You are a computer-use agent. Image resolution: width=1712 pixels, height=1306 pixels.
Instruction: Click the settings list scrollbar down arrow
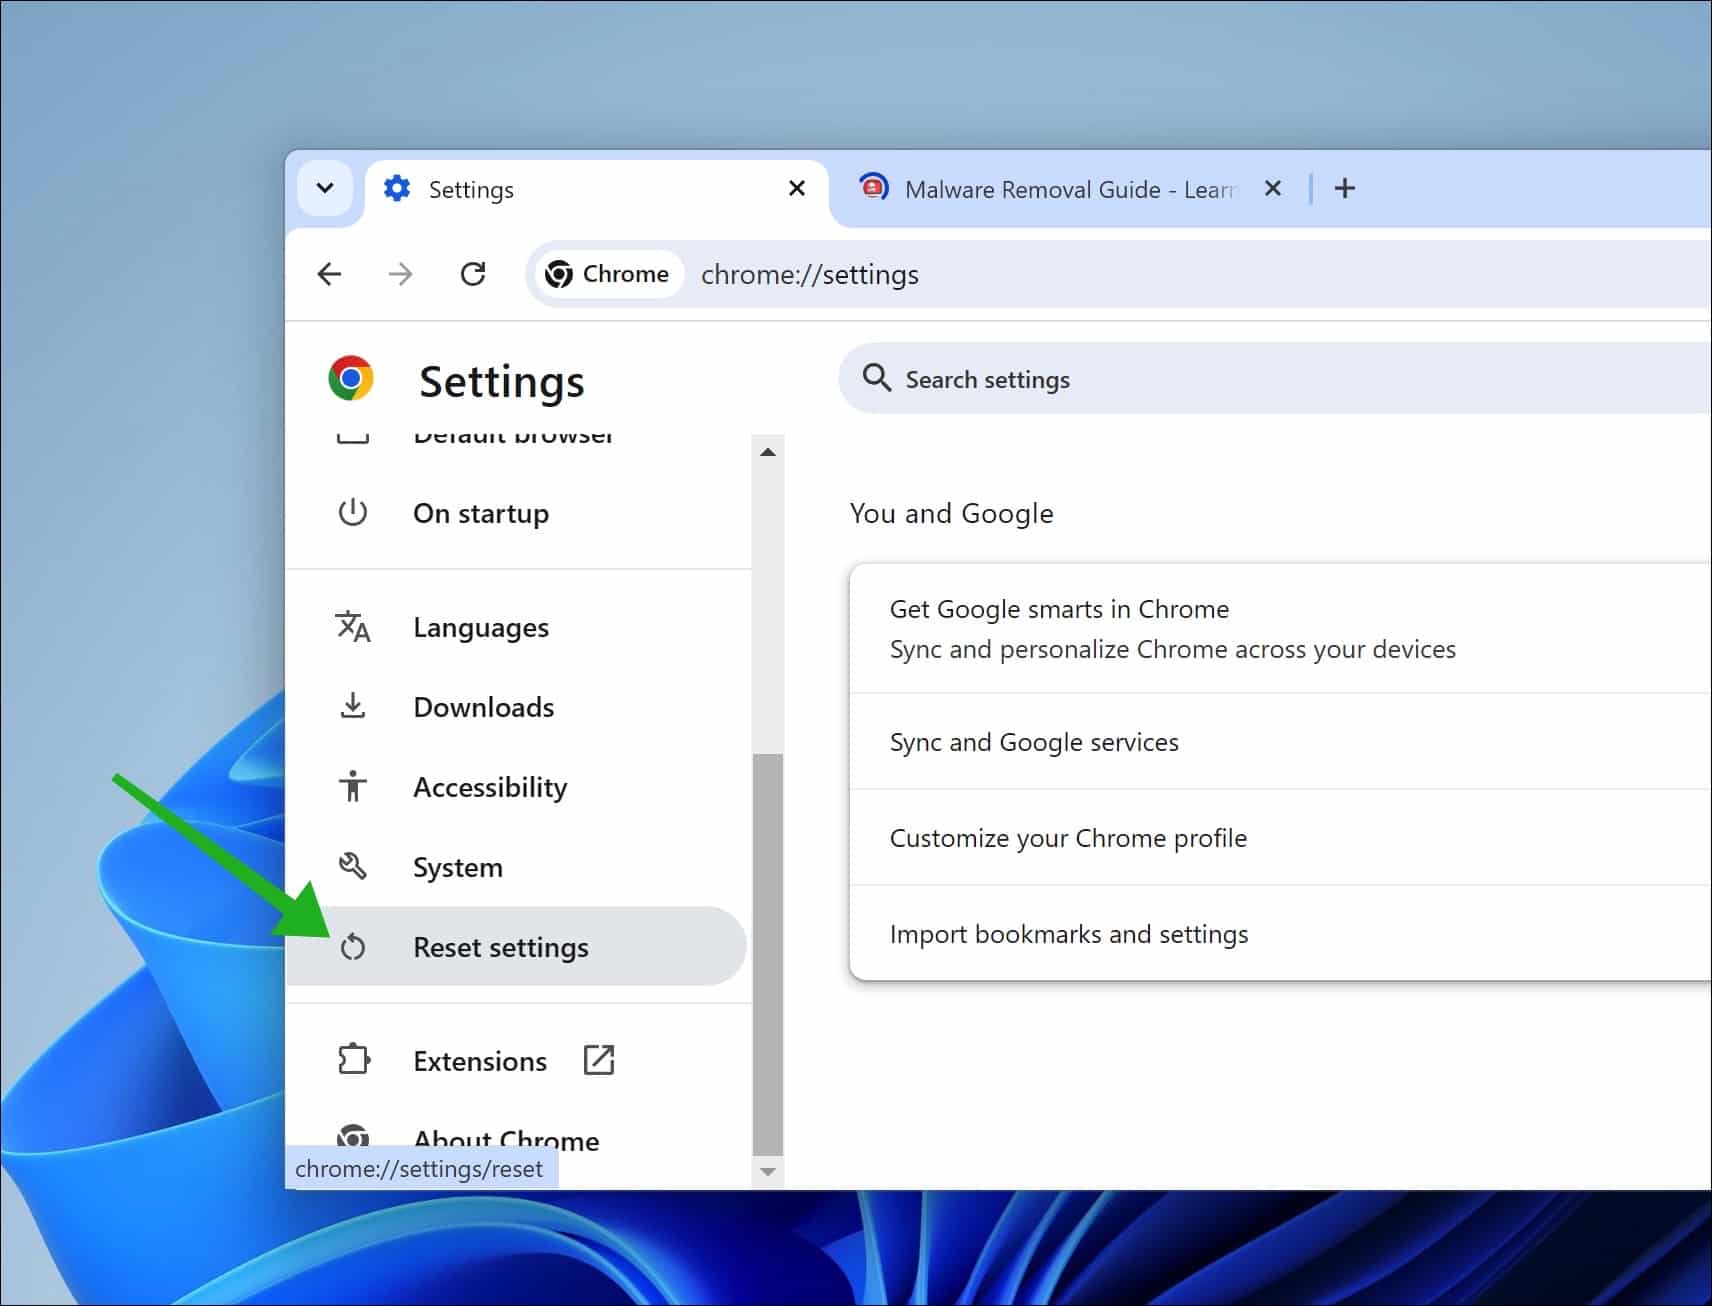767,1170
